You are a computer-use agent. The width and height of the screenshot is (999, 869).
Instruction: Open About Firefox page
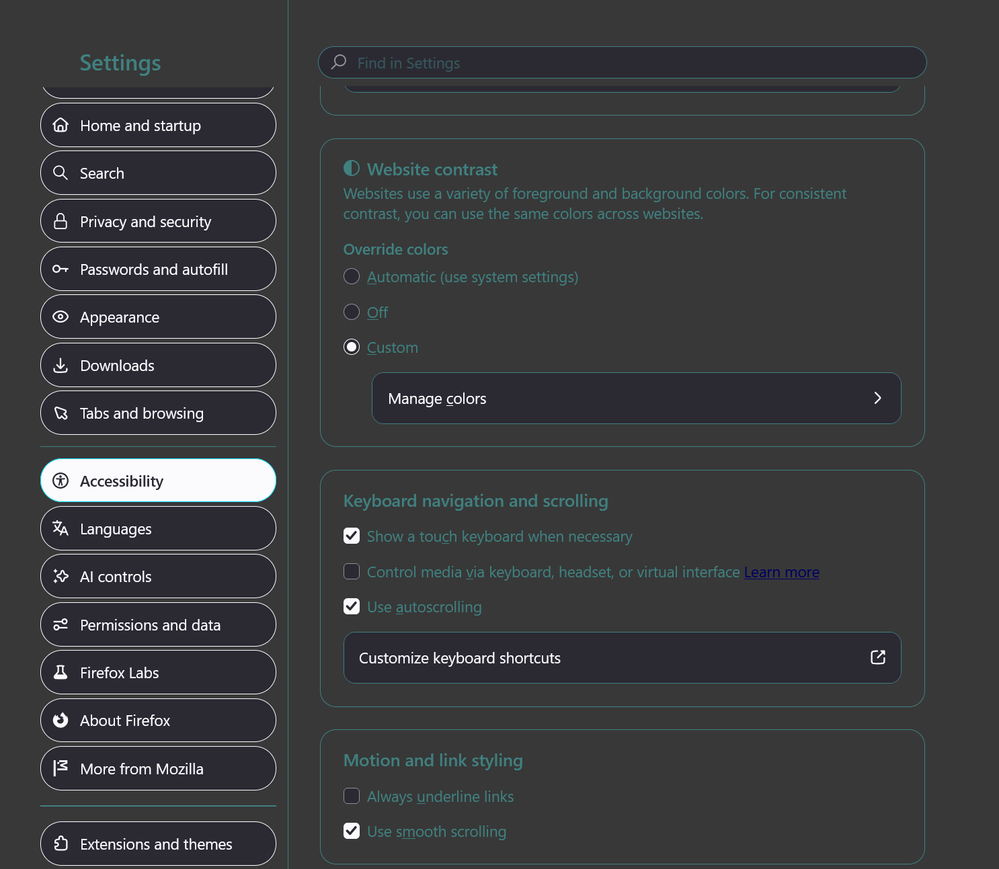tap(158, 720)
